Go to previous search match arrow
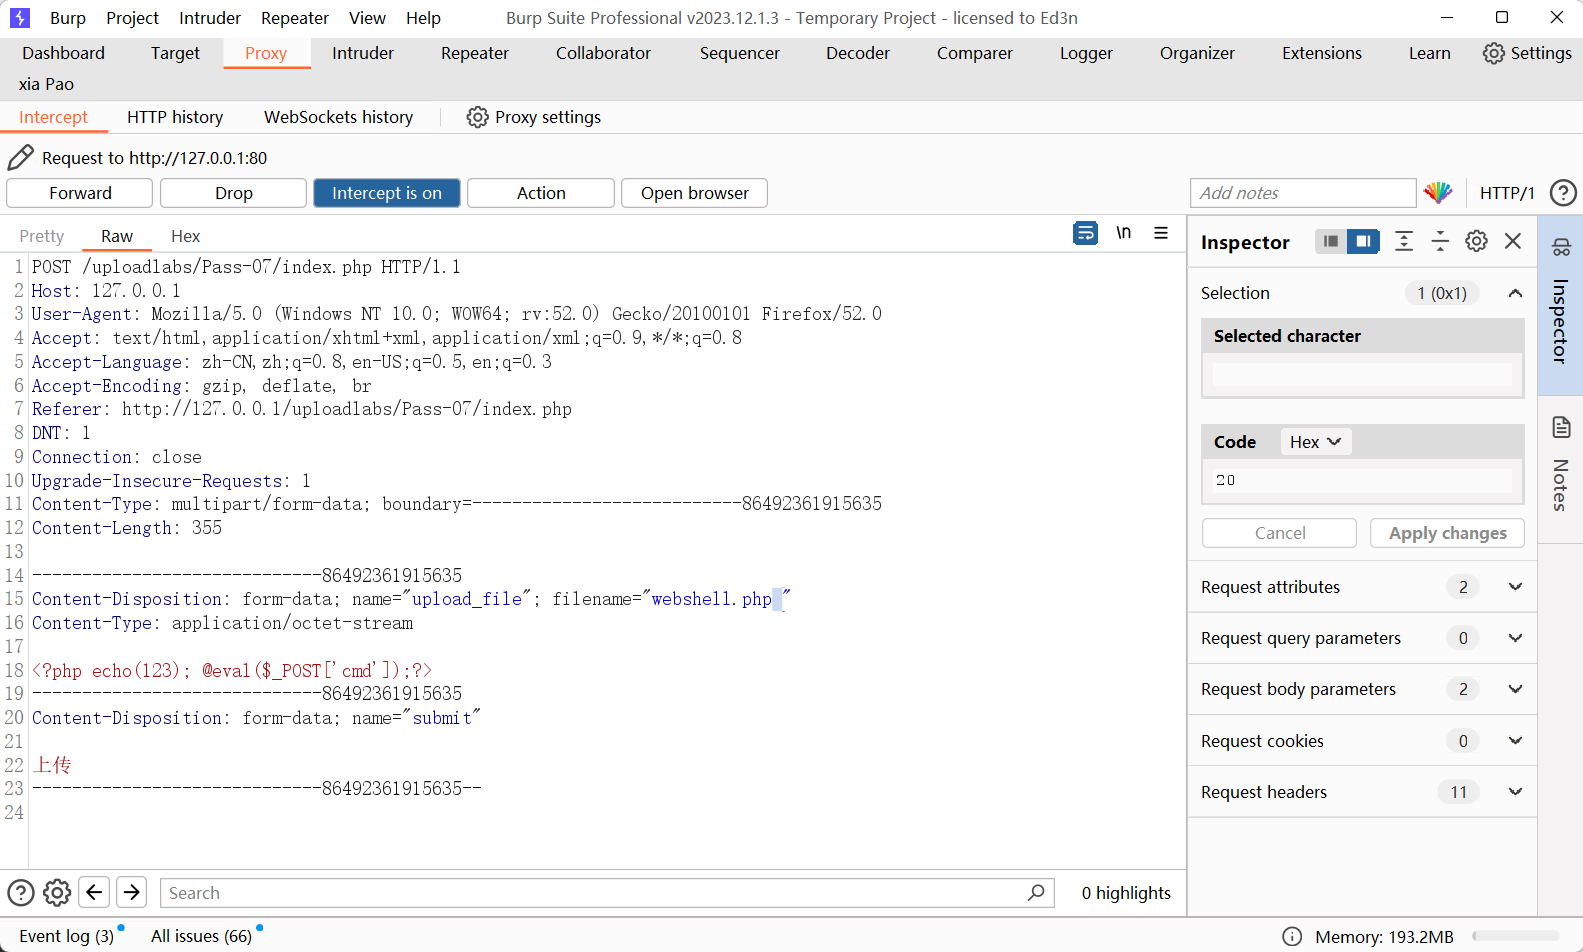This screenshot has width=1583, height=952. tap(95, 892)
